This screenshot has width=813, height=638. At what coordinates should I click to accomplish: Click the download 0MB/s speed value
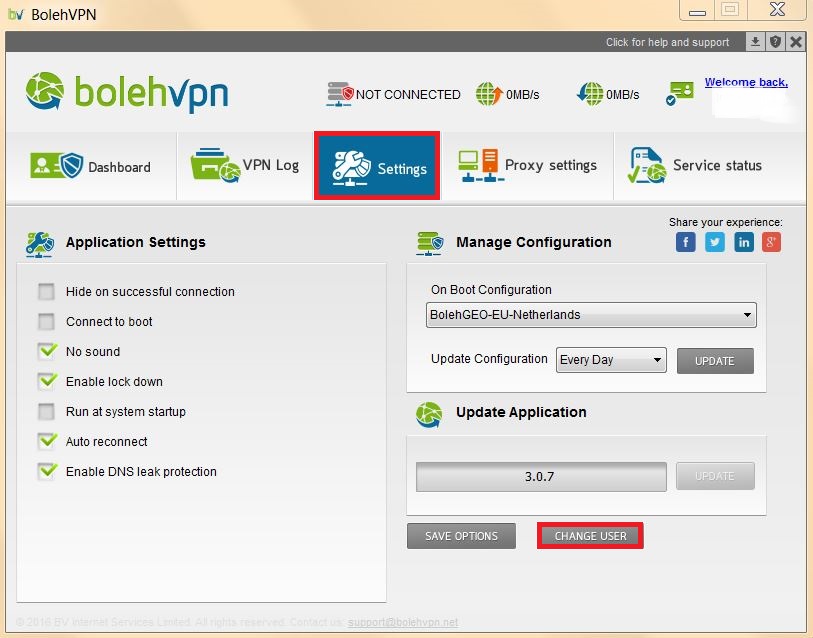[623, 95]
